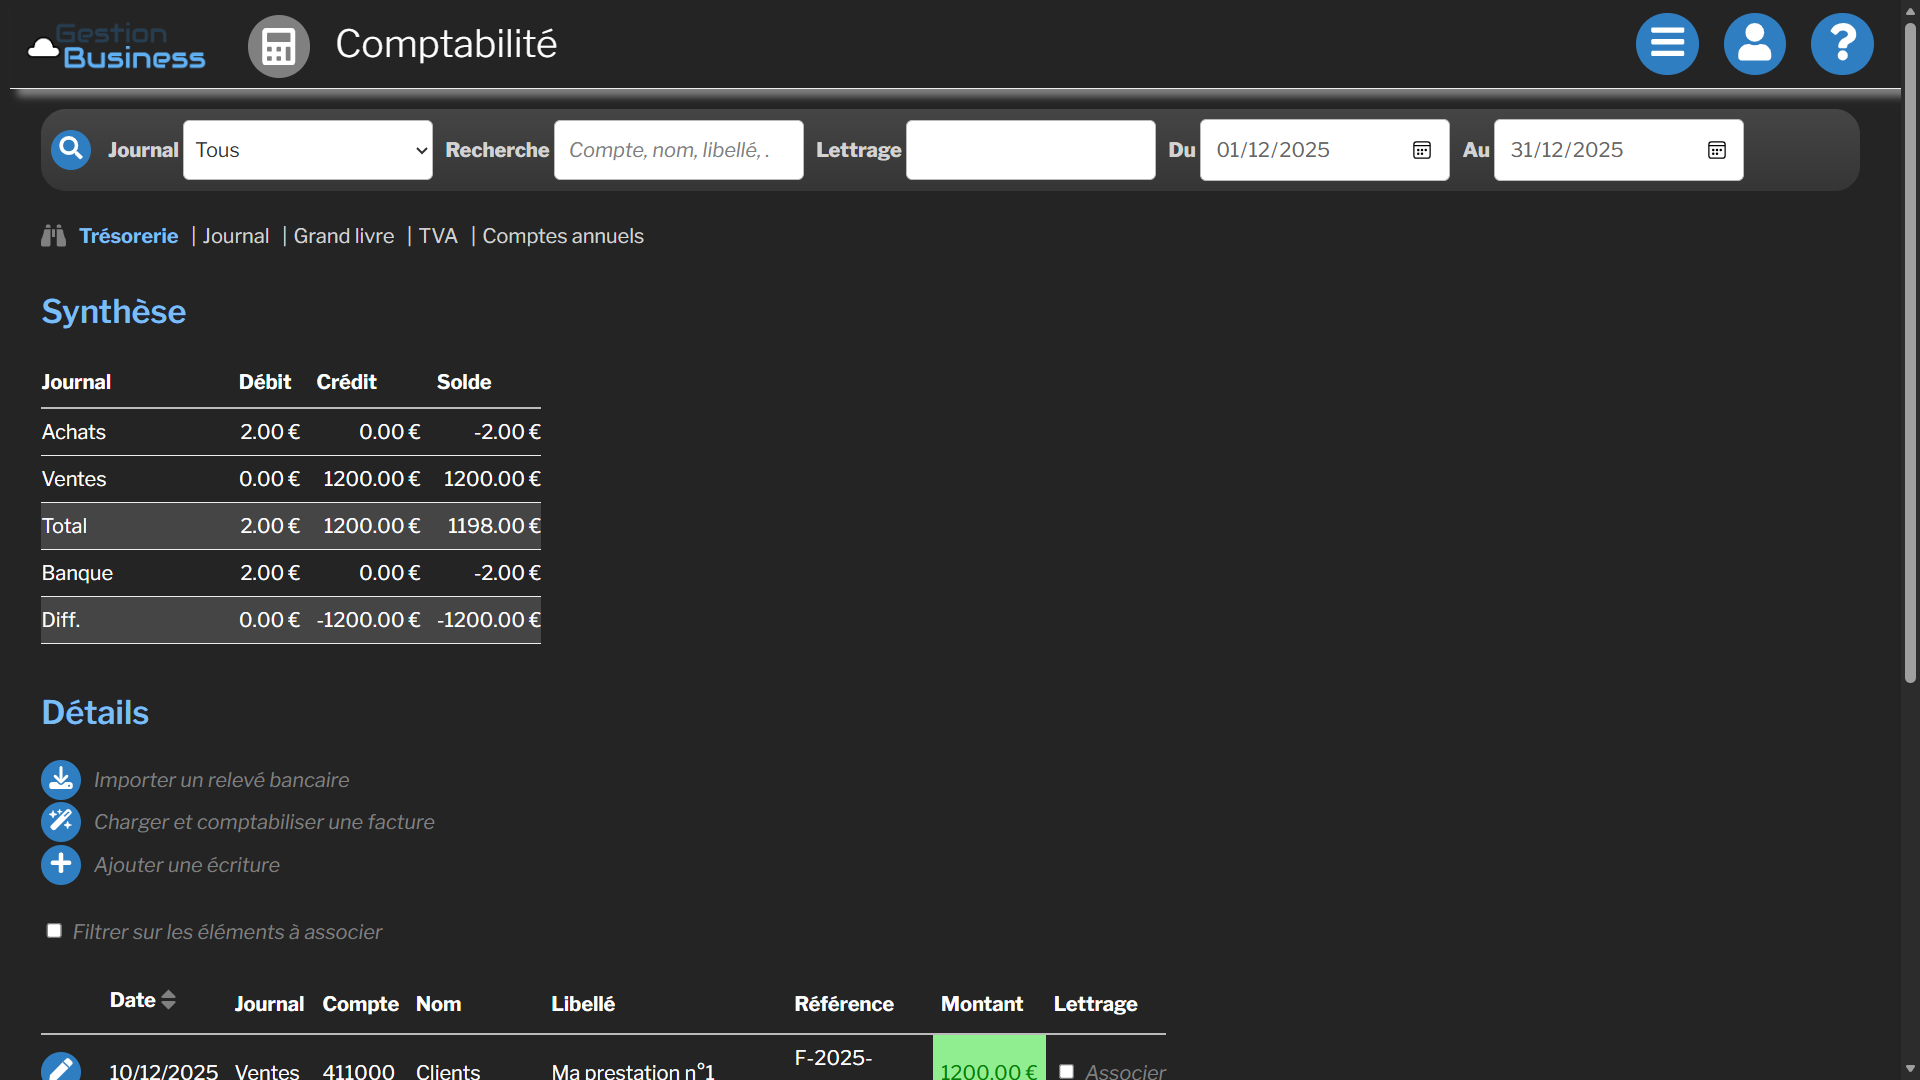Screen dimensions: 1920x1080
Task: Open the user profile icon
Action: tap(1754, 44)
